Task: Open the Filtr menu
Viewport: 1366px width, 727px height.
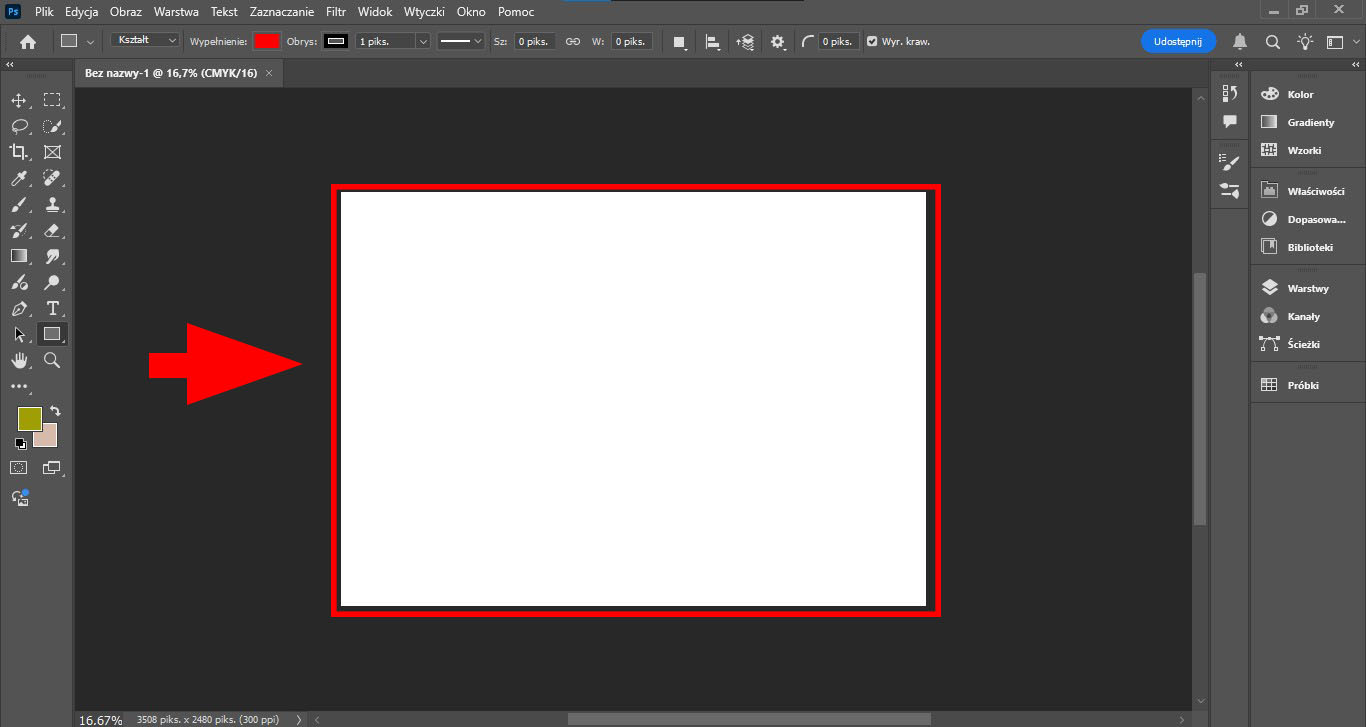Action: (x=336, y=12)
